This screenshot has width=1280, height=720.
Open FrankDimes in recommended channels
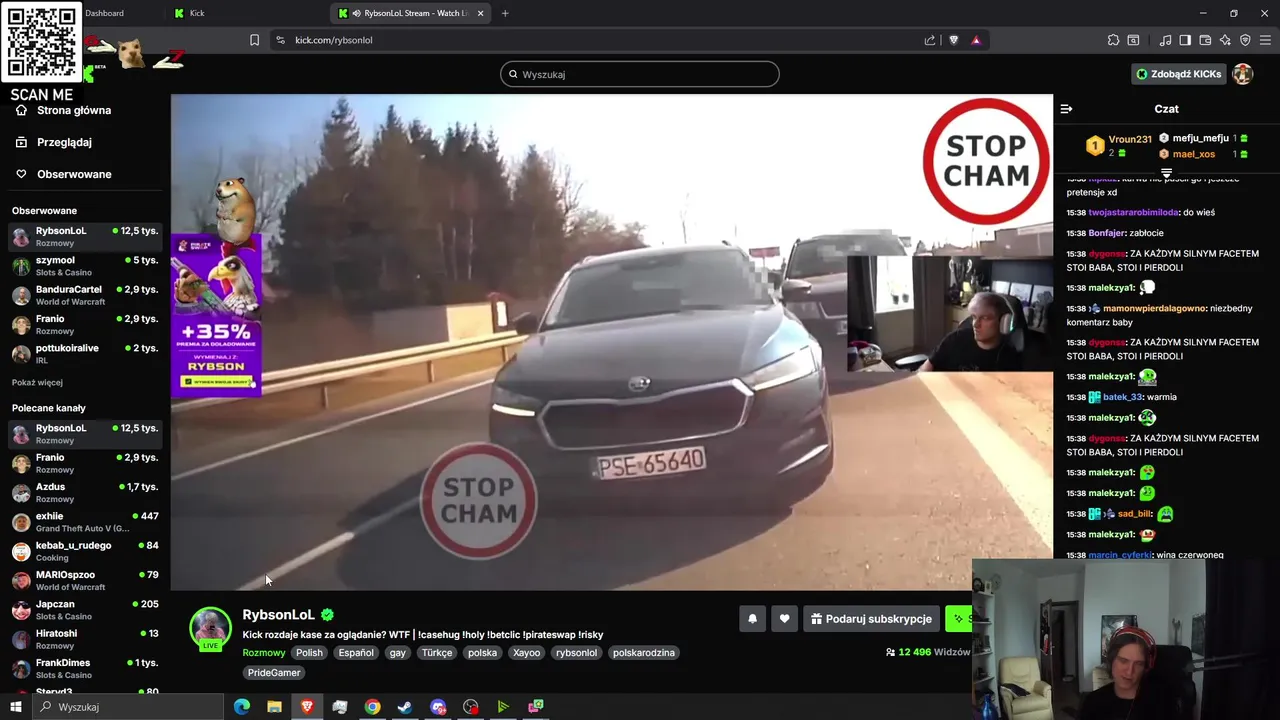(85, 669)
